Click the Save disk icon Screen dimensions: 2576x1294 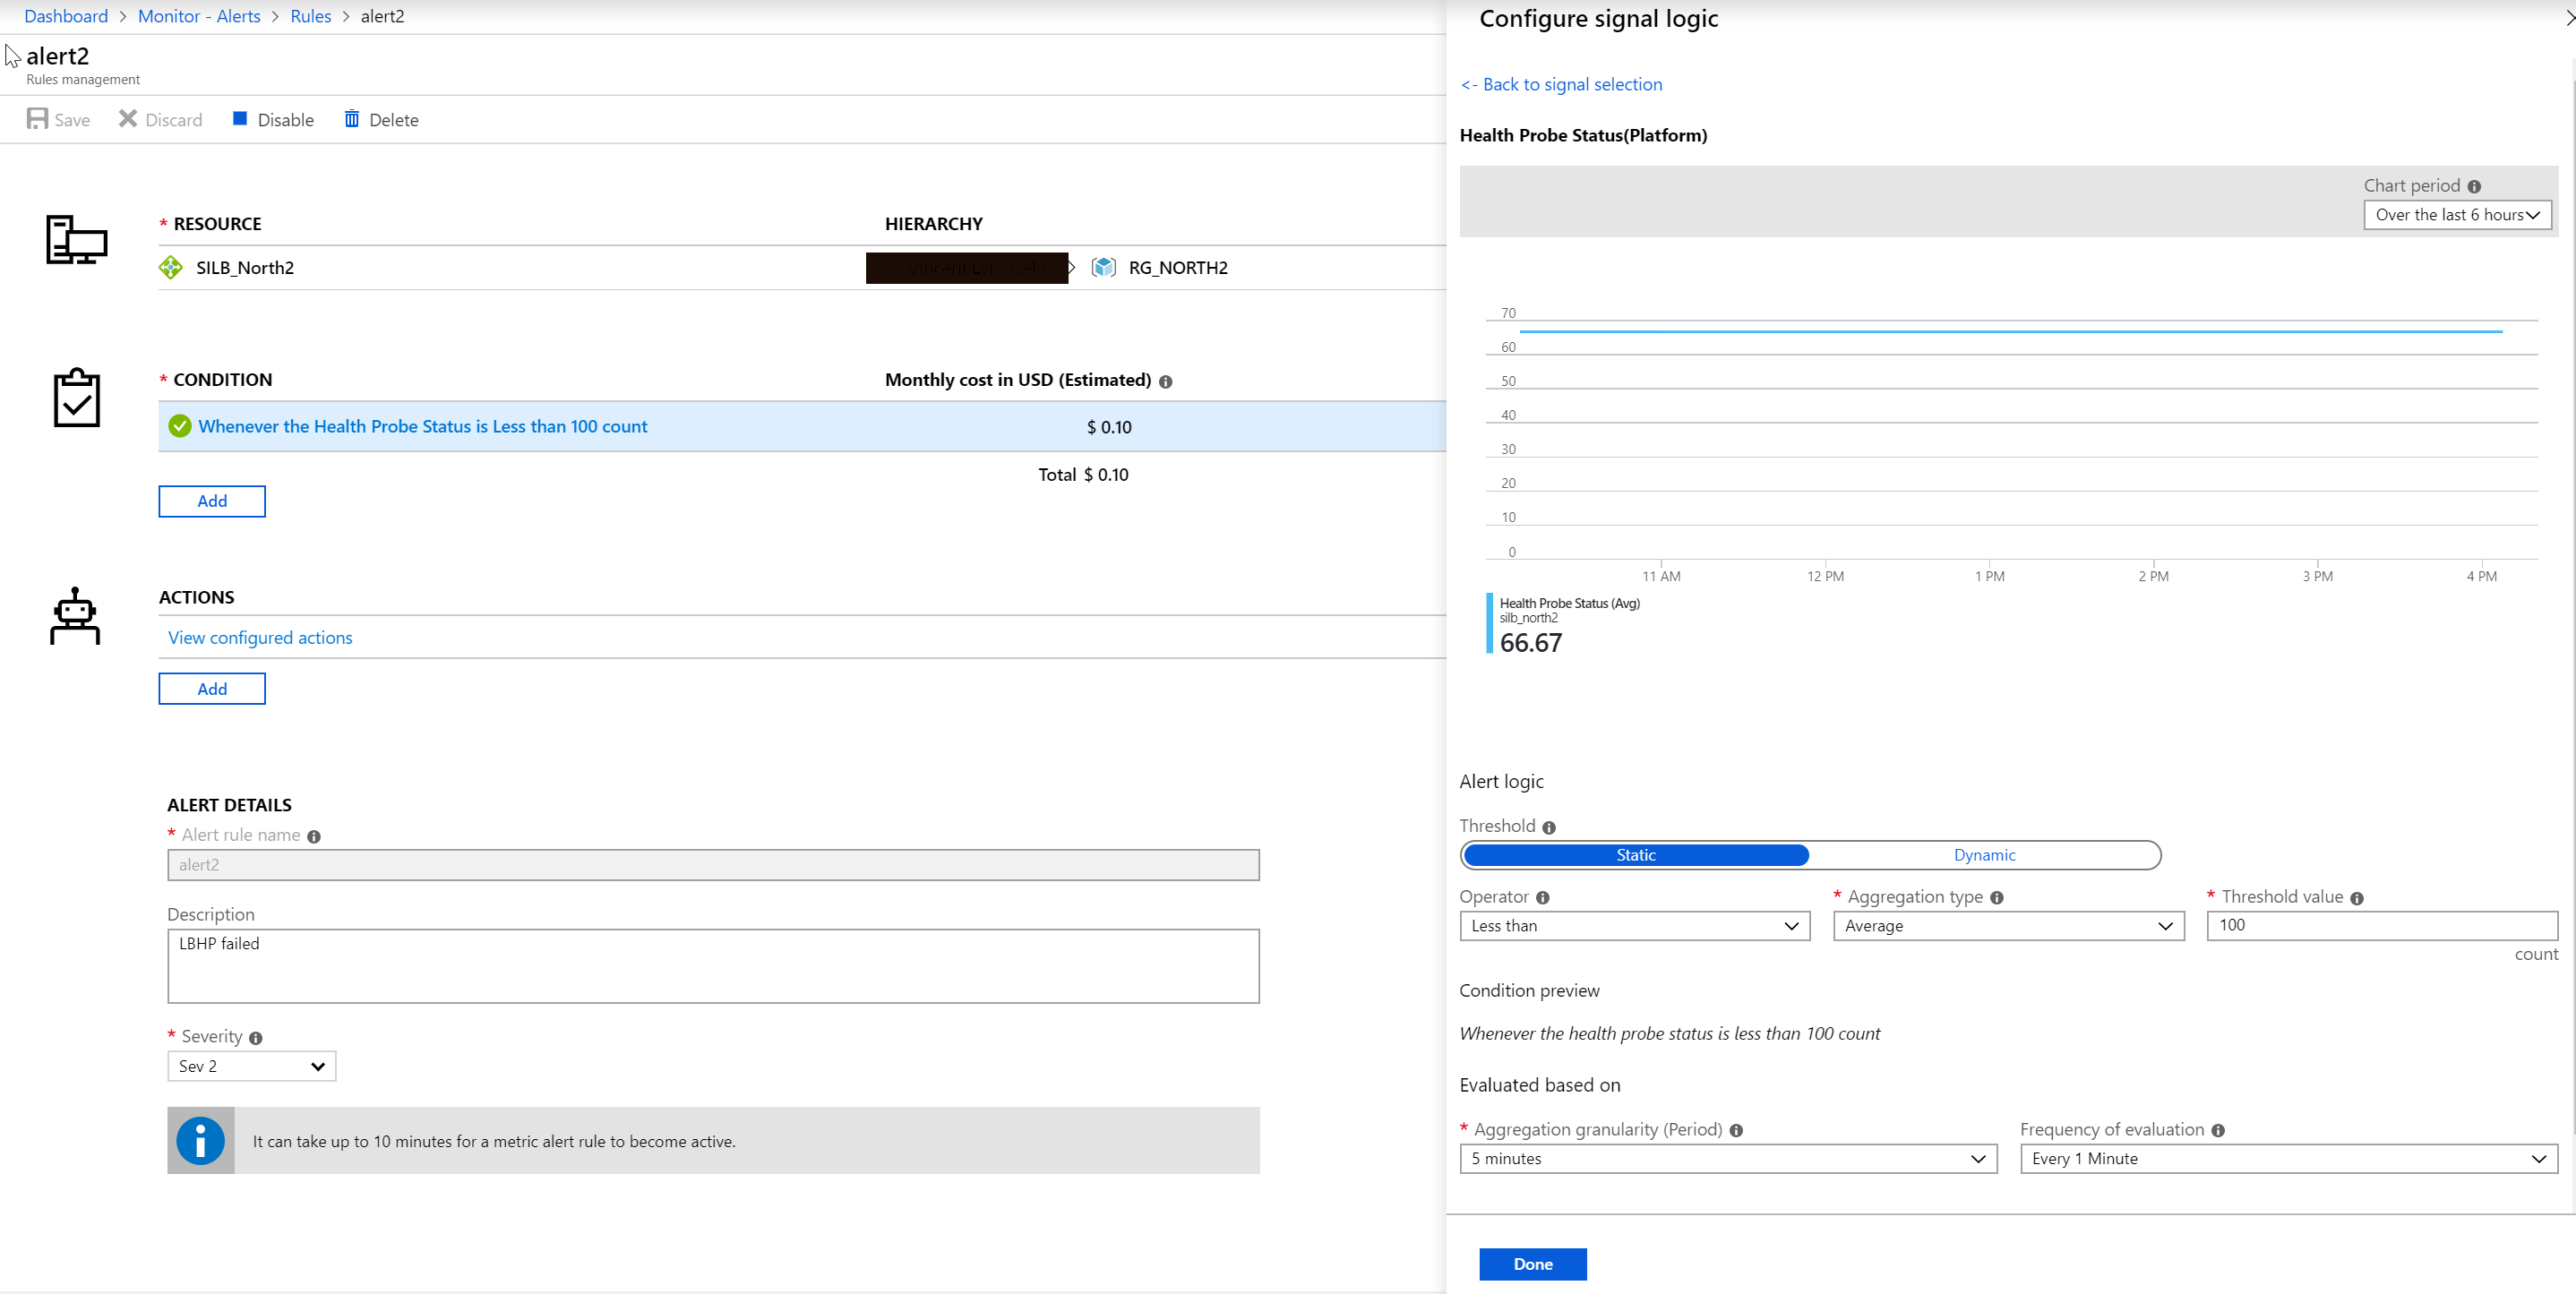click(x=37, y=119)
